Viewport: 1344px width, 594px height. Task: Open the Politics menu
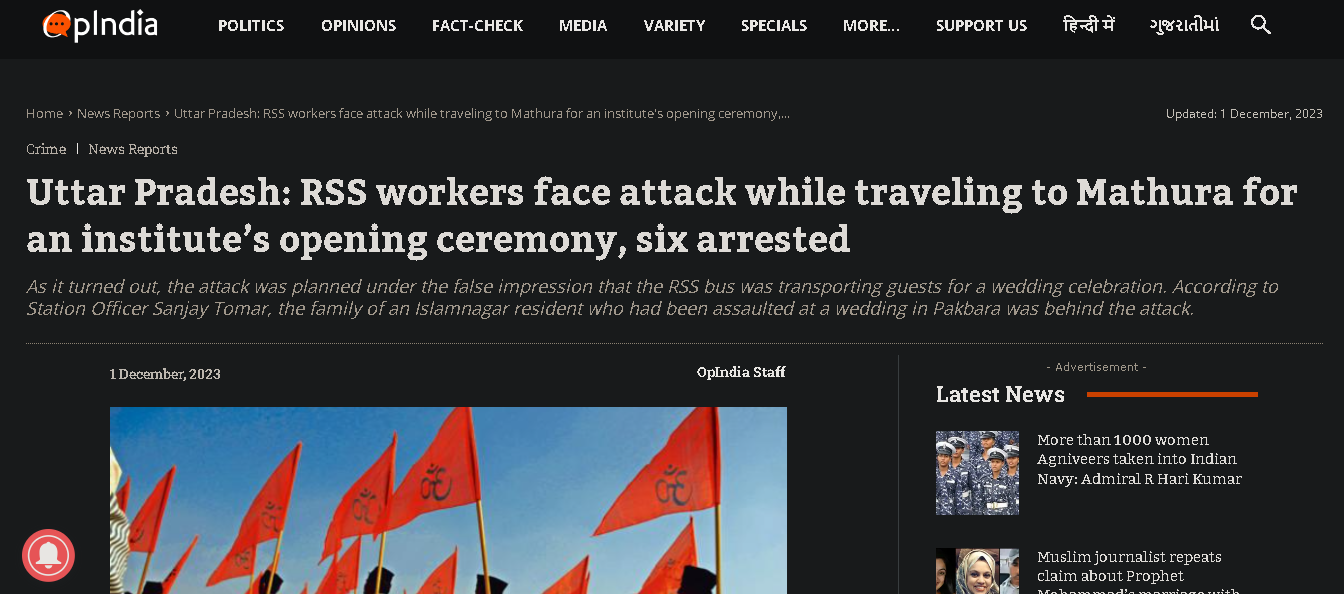251,26
